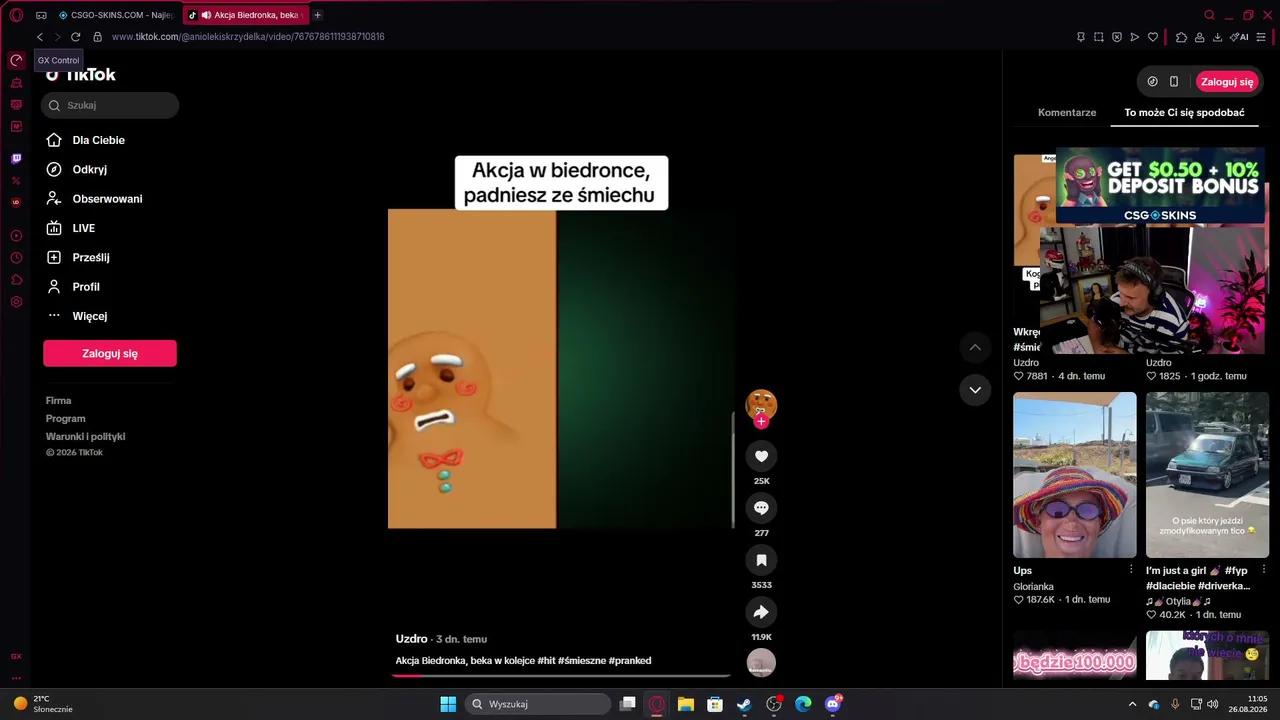The image size is (1280, 720).
Task: Open the Uzdro author name below video
Action: pos(411,639)
